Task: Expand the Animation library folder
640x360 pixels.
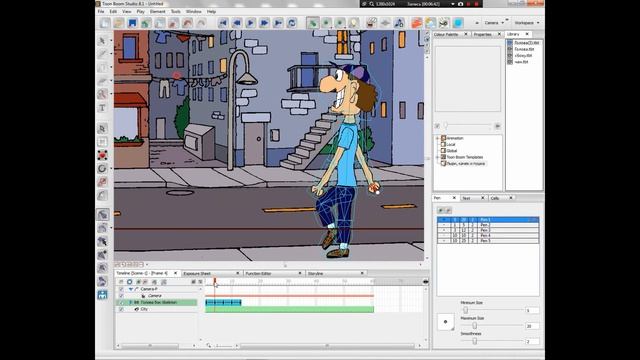Action: point(438,138)
